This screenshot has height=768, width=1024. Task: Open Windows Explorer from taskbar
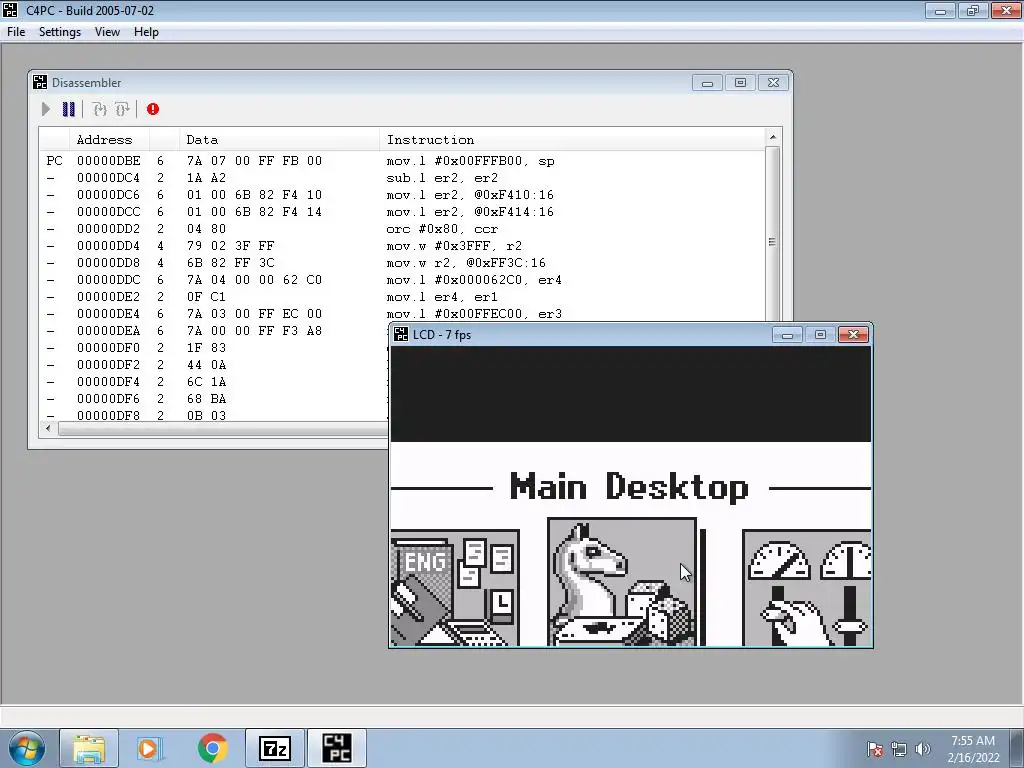coord(89,748)
